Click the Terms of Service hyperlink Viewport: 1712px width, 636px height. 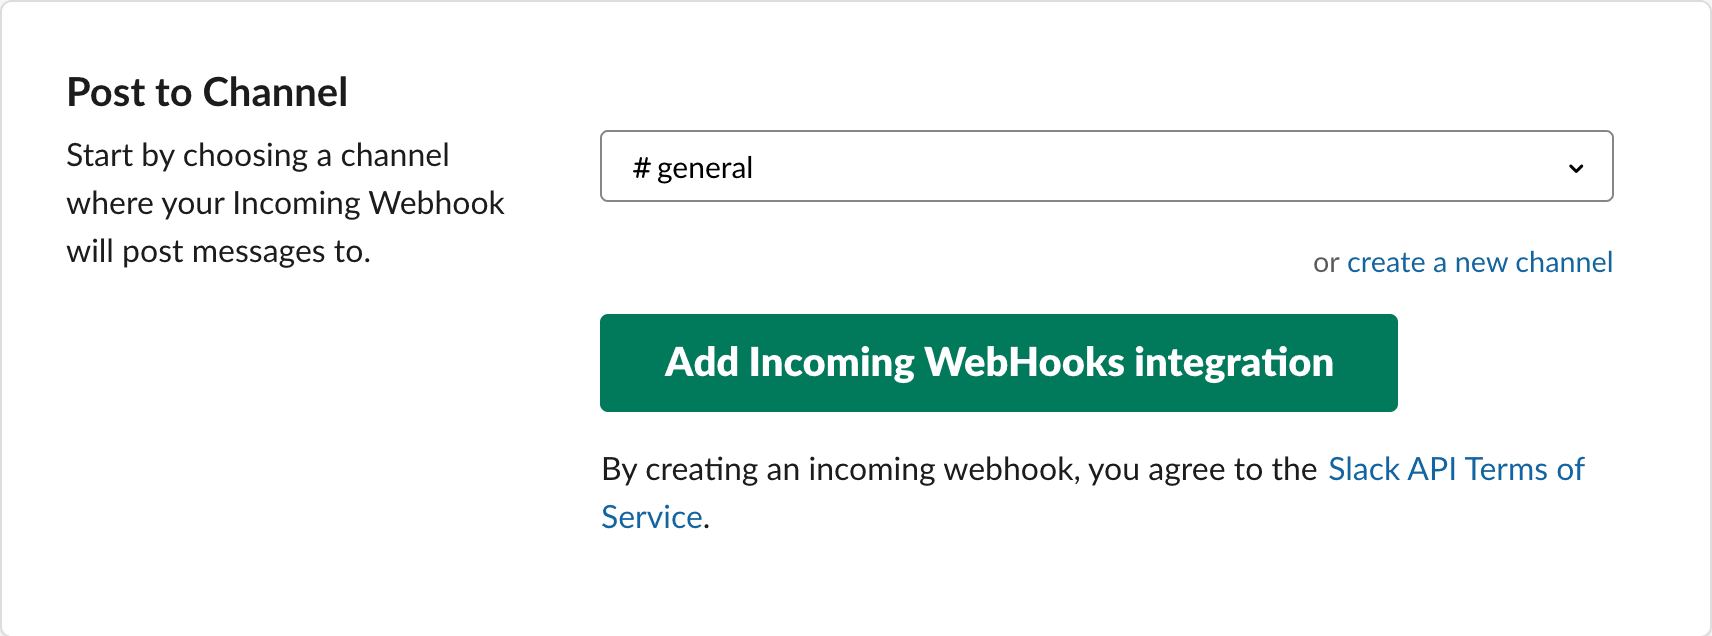[x=1456, y=468]
